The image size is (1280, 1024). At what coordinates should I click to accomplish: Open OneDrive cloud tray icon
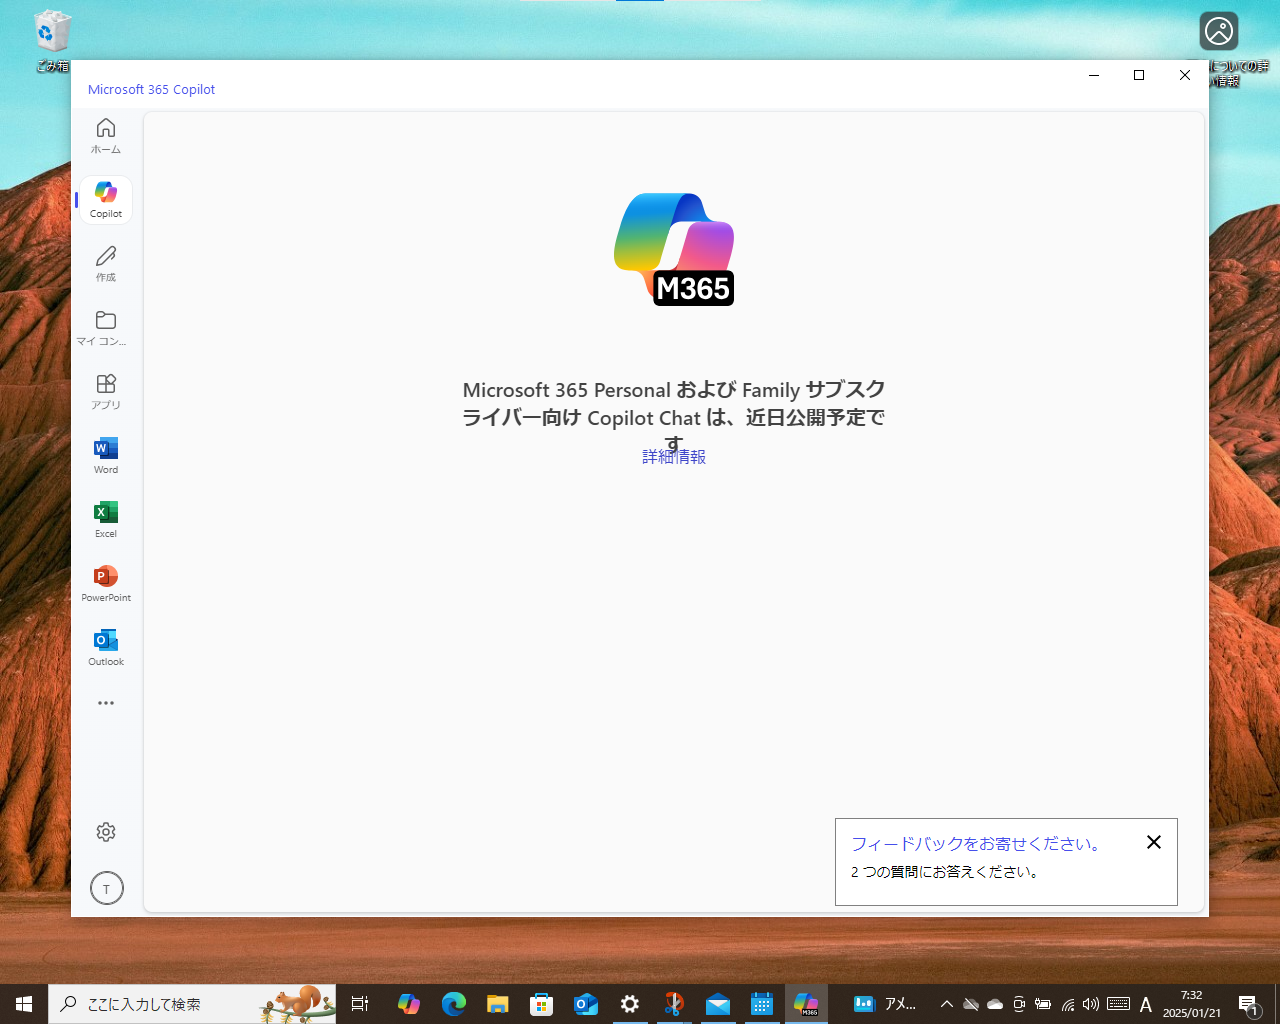point(995,1004)
